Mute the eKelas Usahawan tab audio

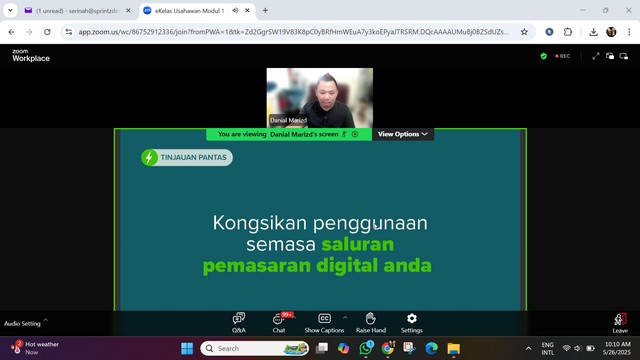pos(235,11)
